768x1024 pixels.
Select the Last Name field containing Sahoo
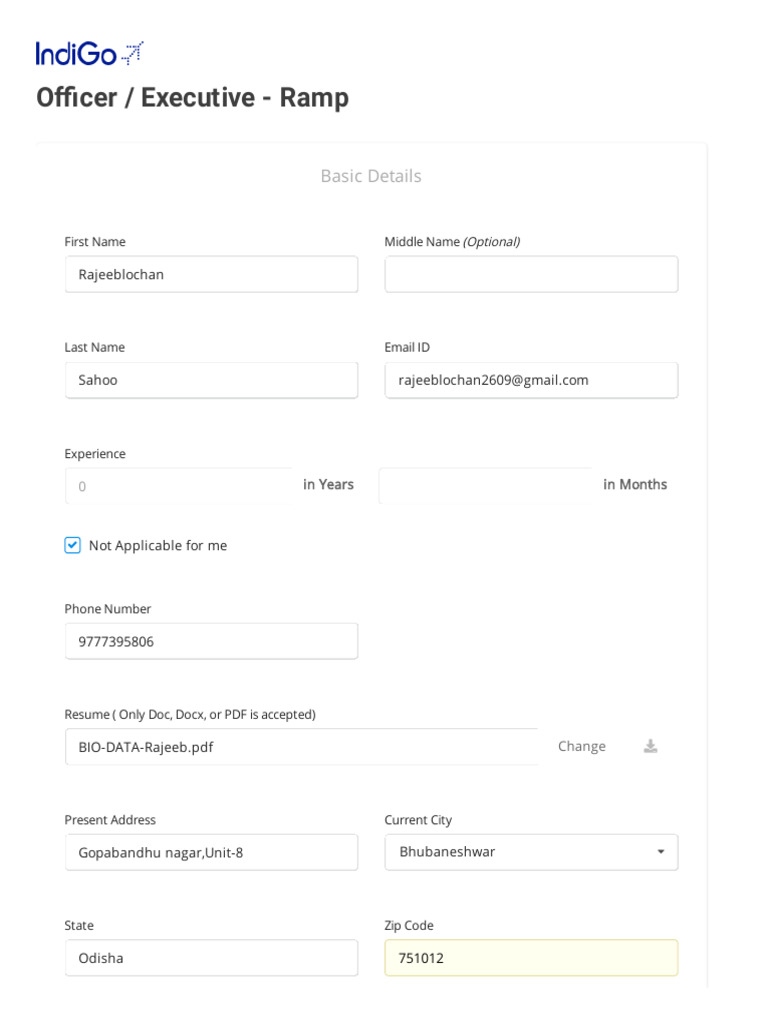coord(211,380)
